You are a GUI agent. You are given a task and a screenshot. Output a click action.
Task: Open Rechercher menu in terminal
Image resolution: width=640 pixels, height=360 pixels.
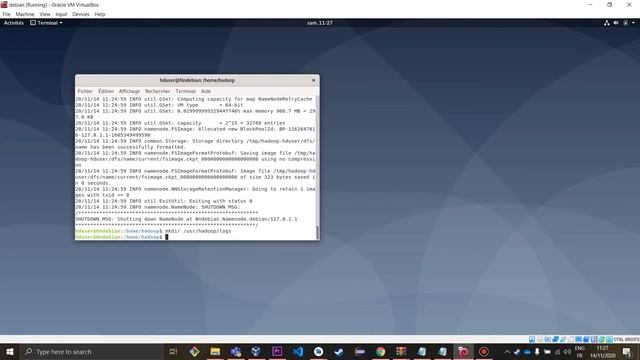point(157,91)
